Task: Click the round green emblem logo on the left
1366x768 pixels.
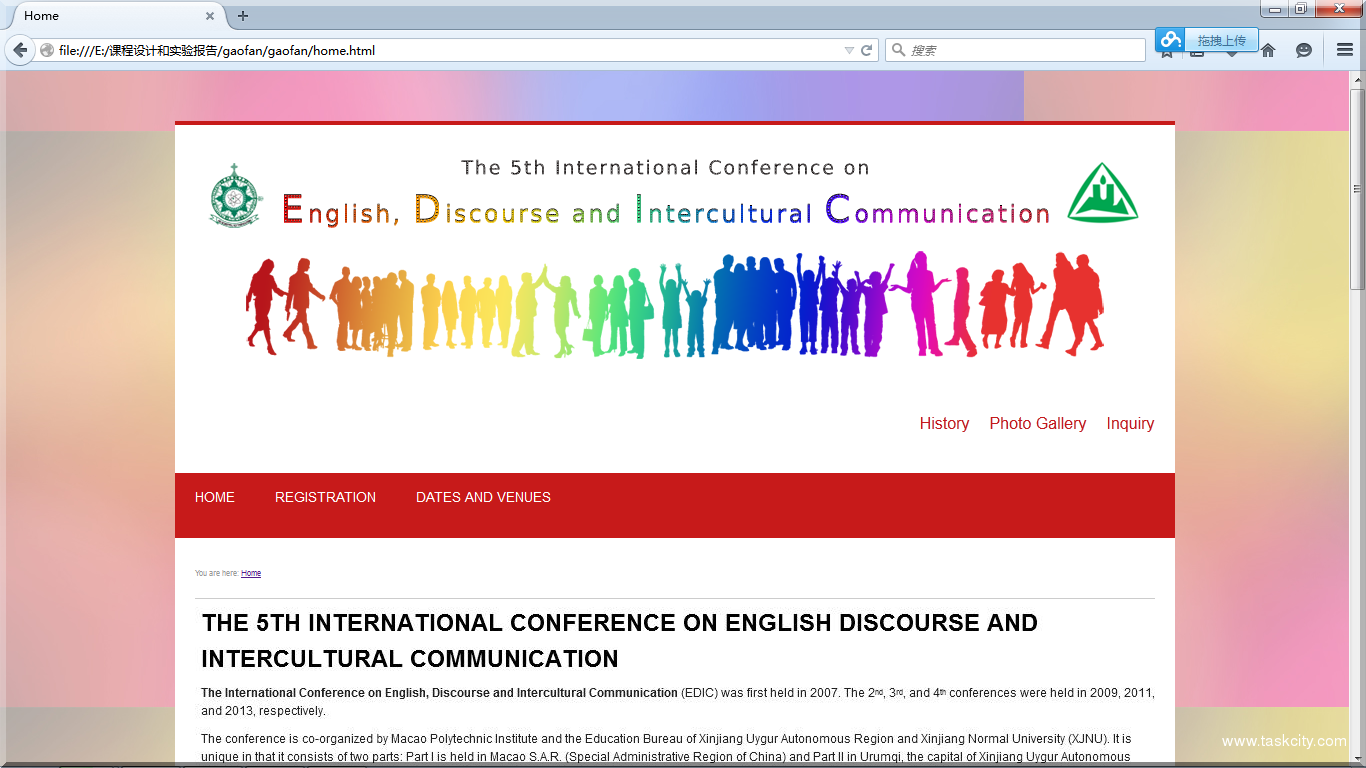Action: pyautogui.click(x=235, y=195)
